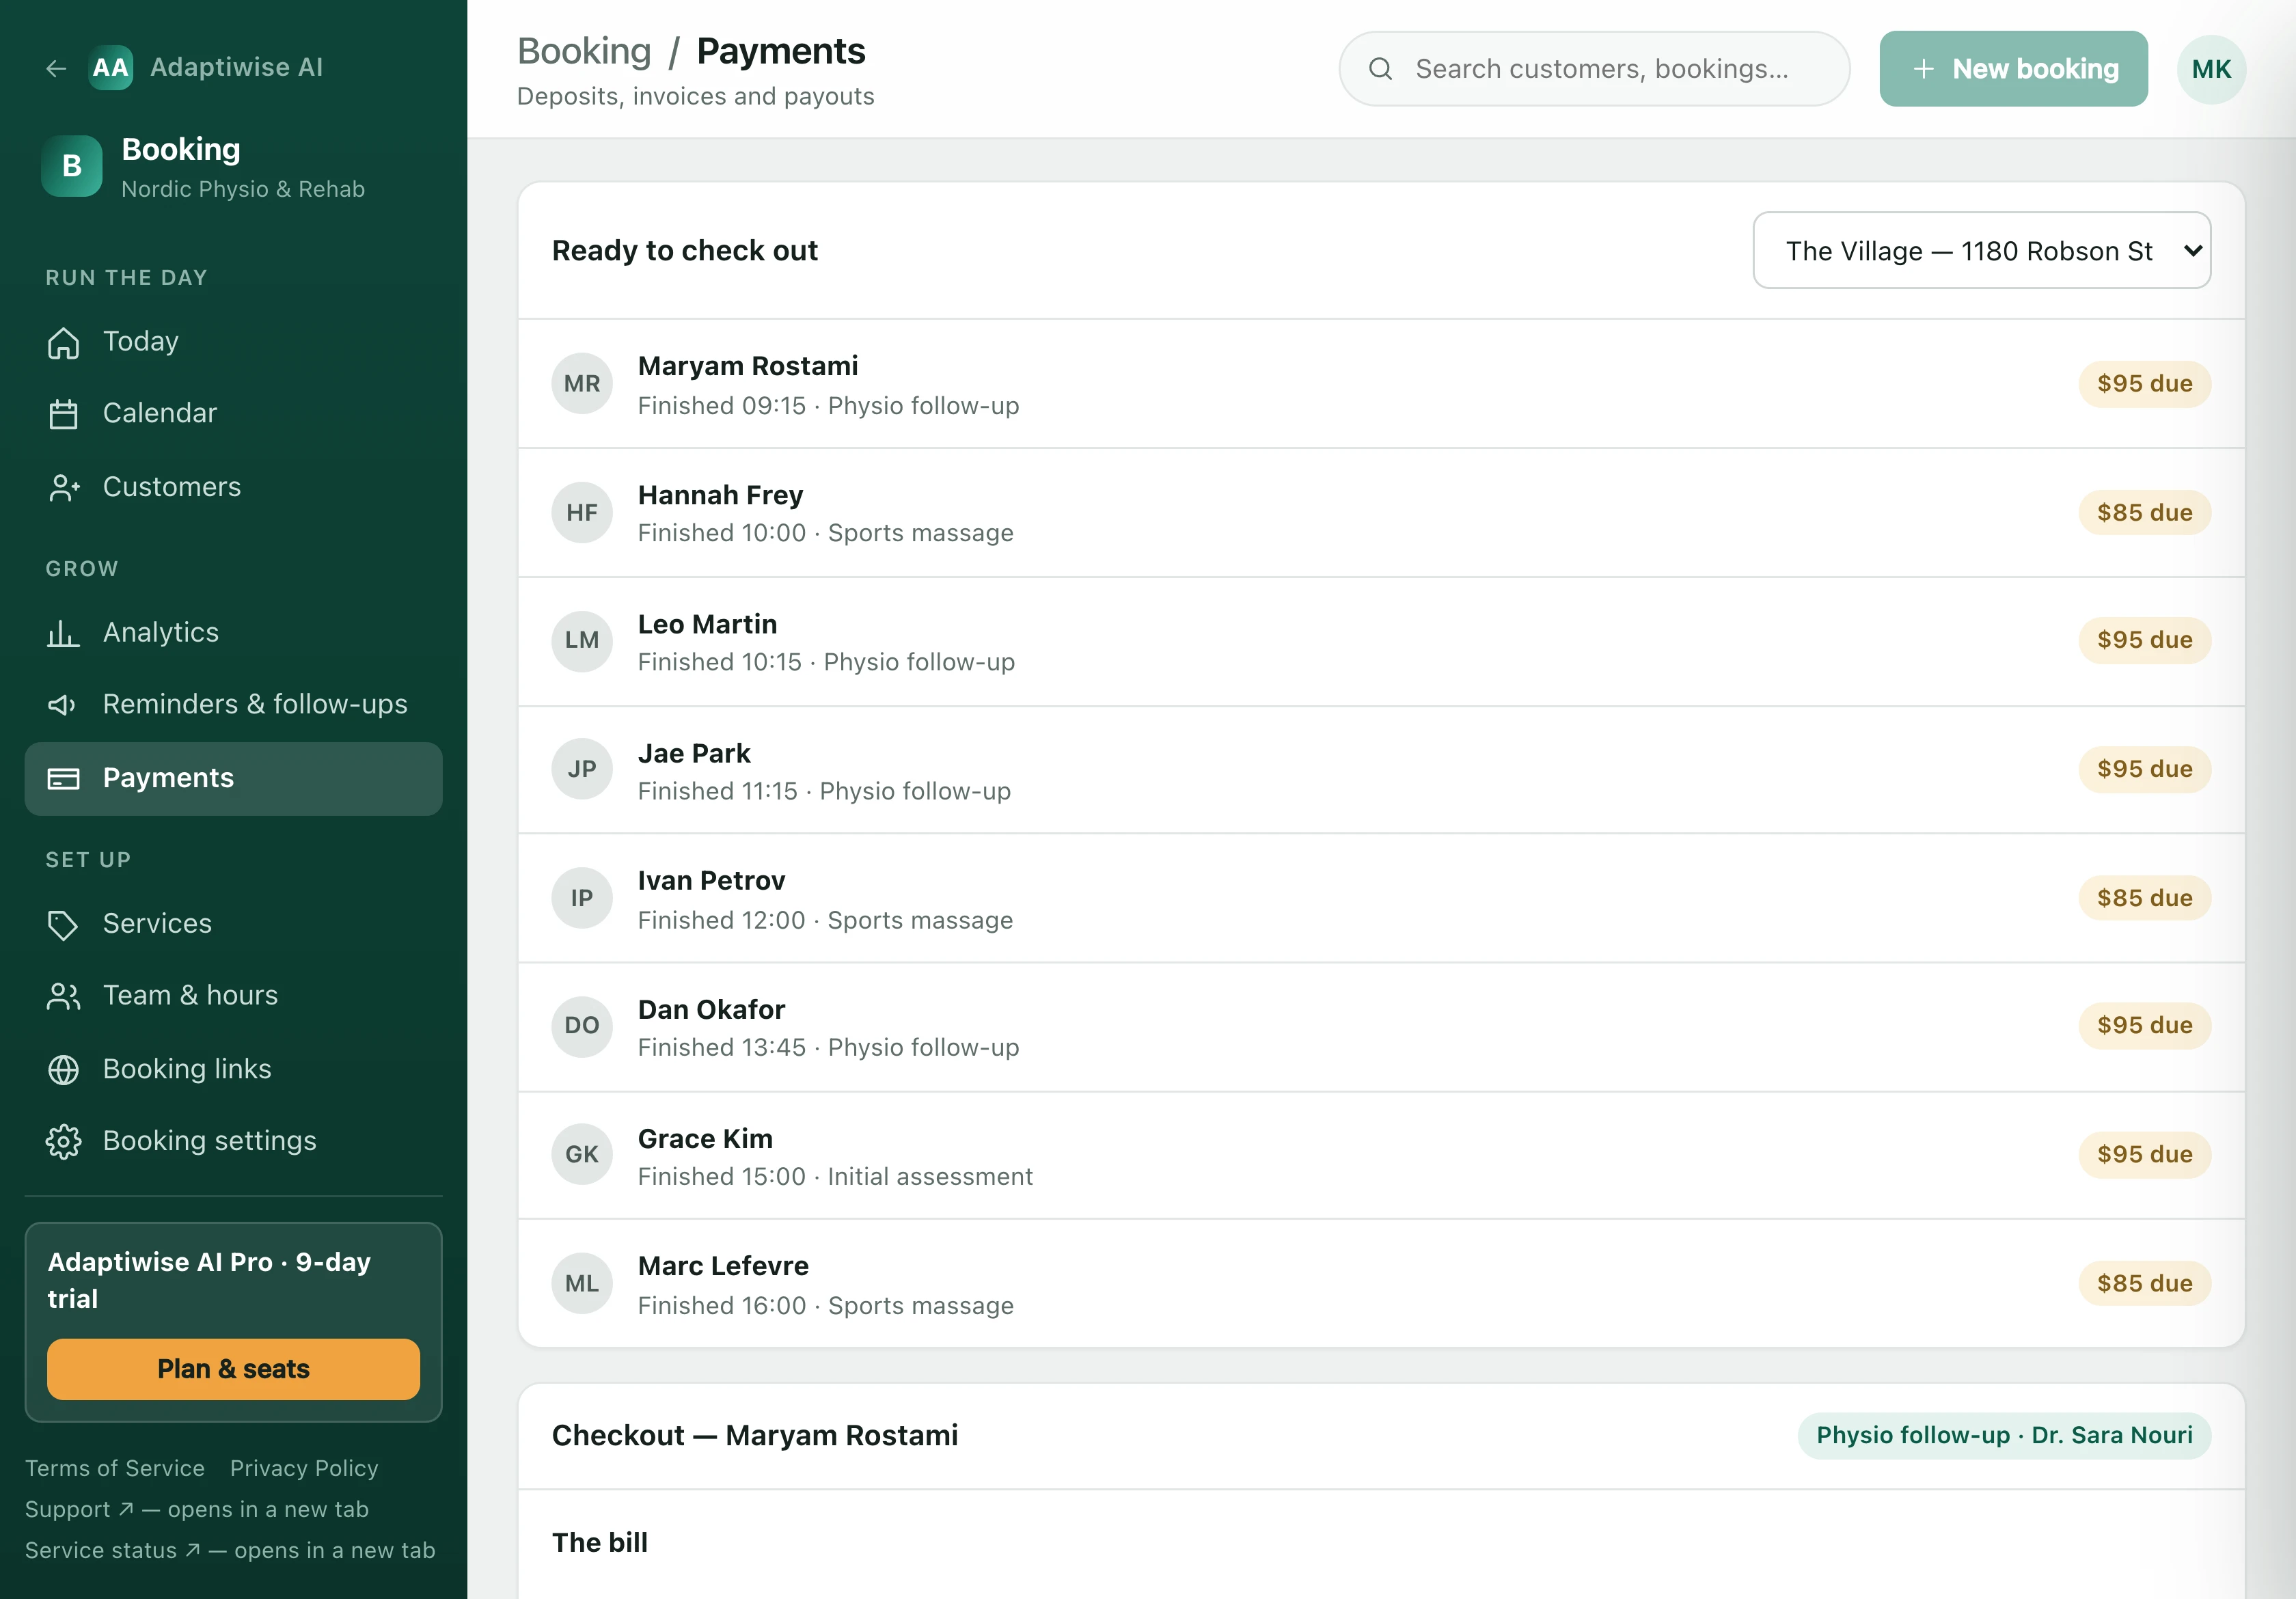
Task: Click Dan Okafor's $95 due badge
Action: [2144, 1025]
